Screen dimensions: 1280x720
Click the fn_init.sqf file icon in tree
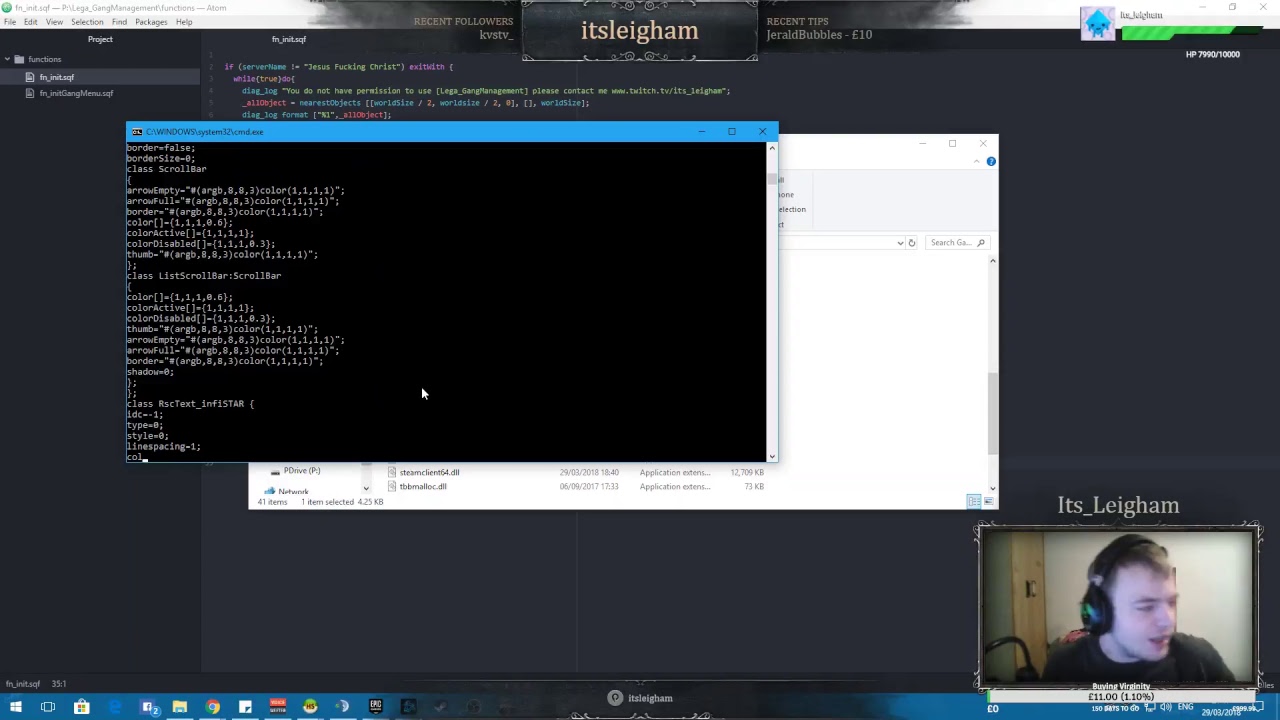[x=31, y=77]
